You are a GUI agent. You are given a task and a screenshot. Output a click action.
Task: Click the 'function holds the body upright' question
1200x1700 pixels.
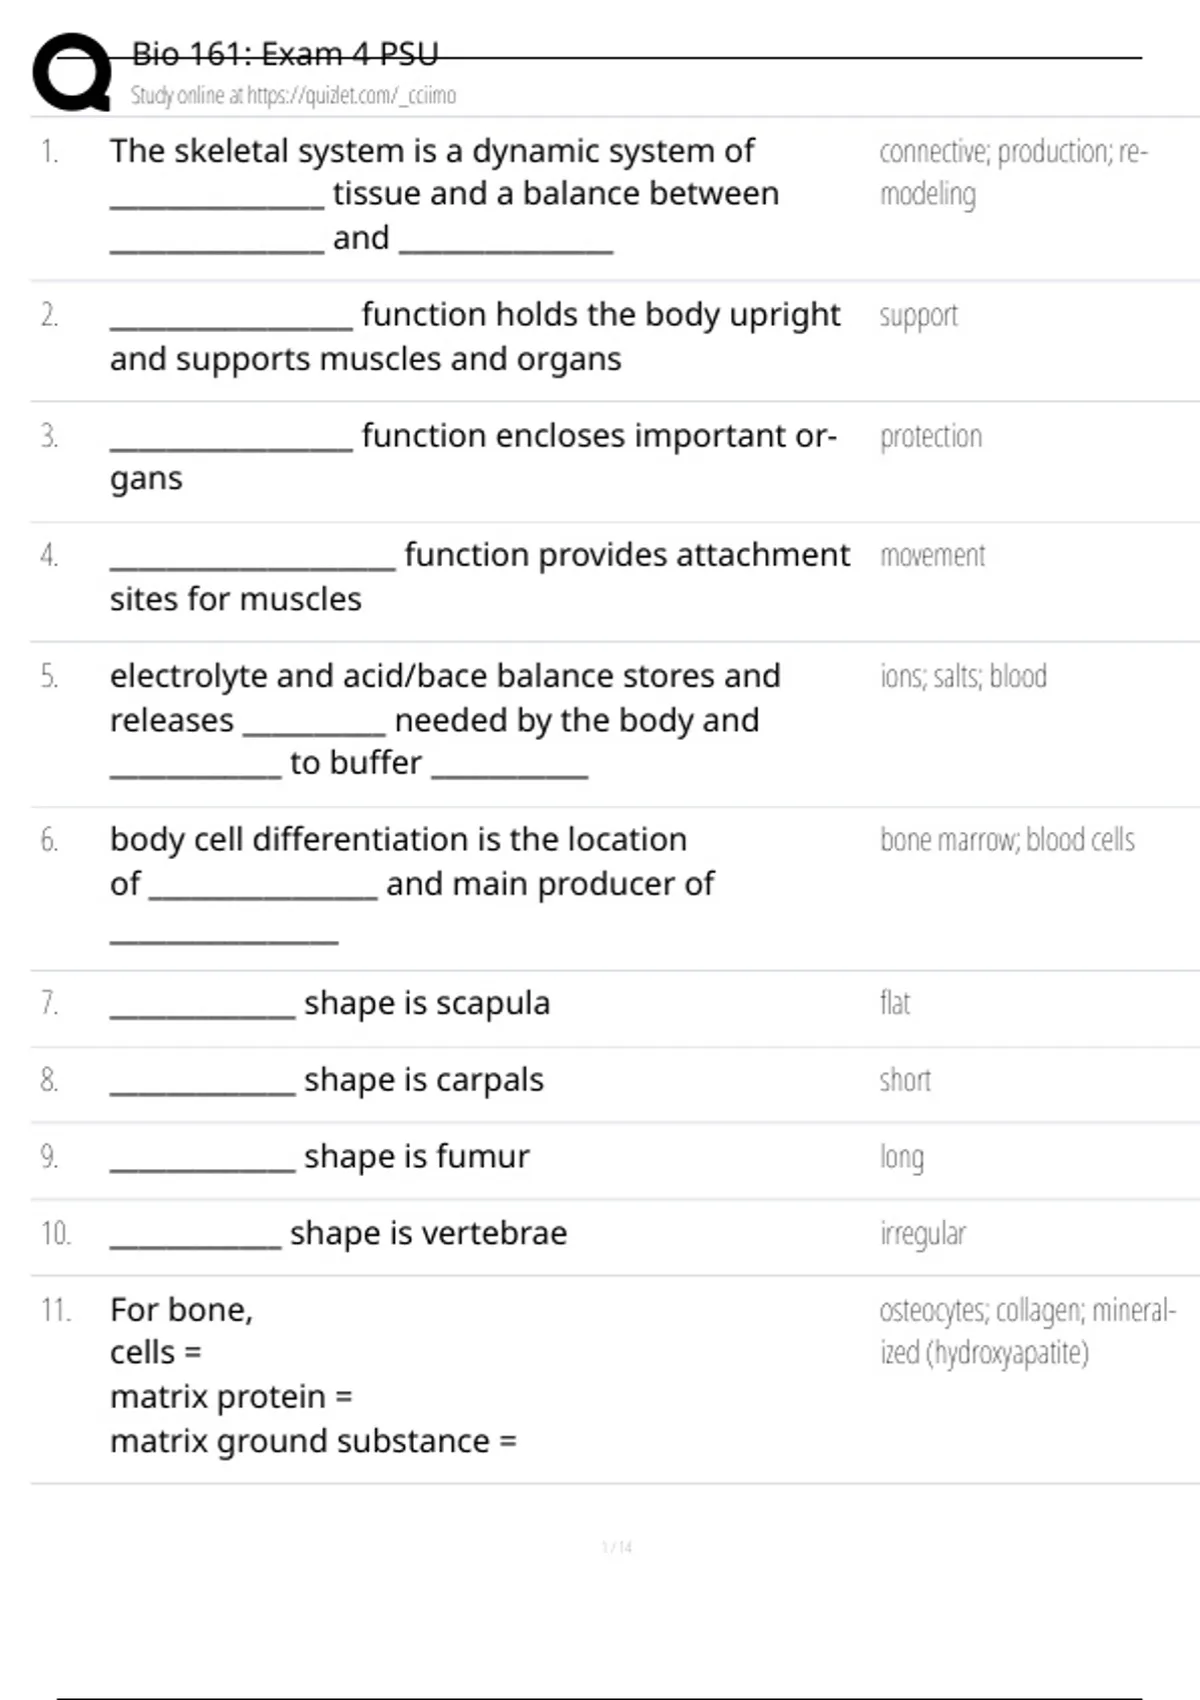point(600,316)
